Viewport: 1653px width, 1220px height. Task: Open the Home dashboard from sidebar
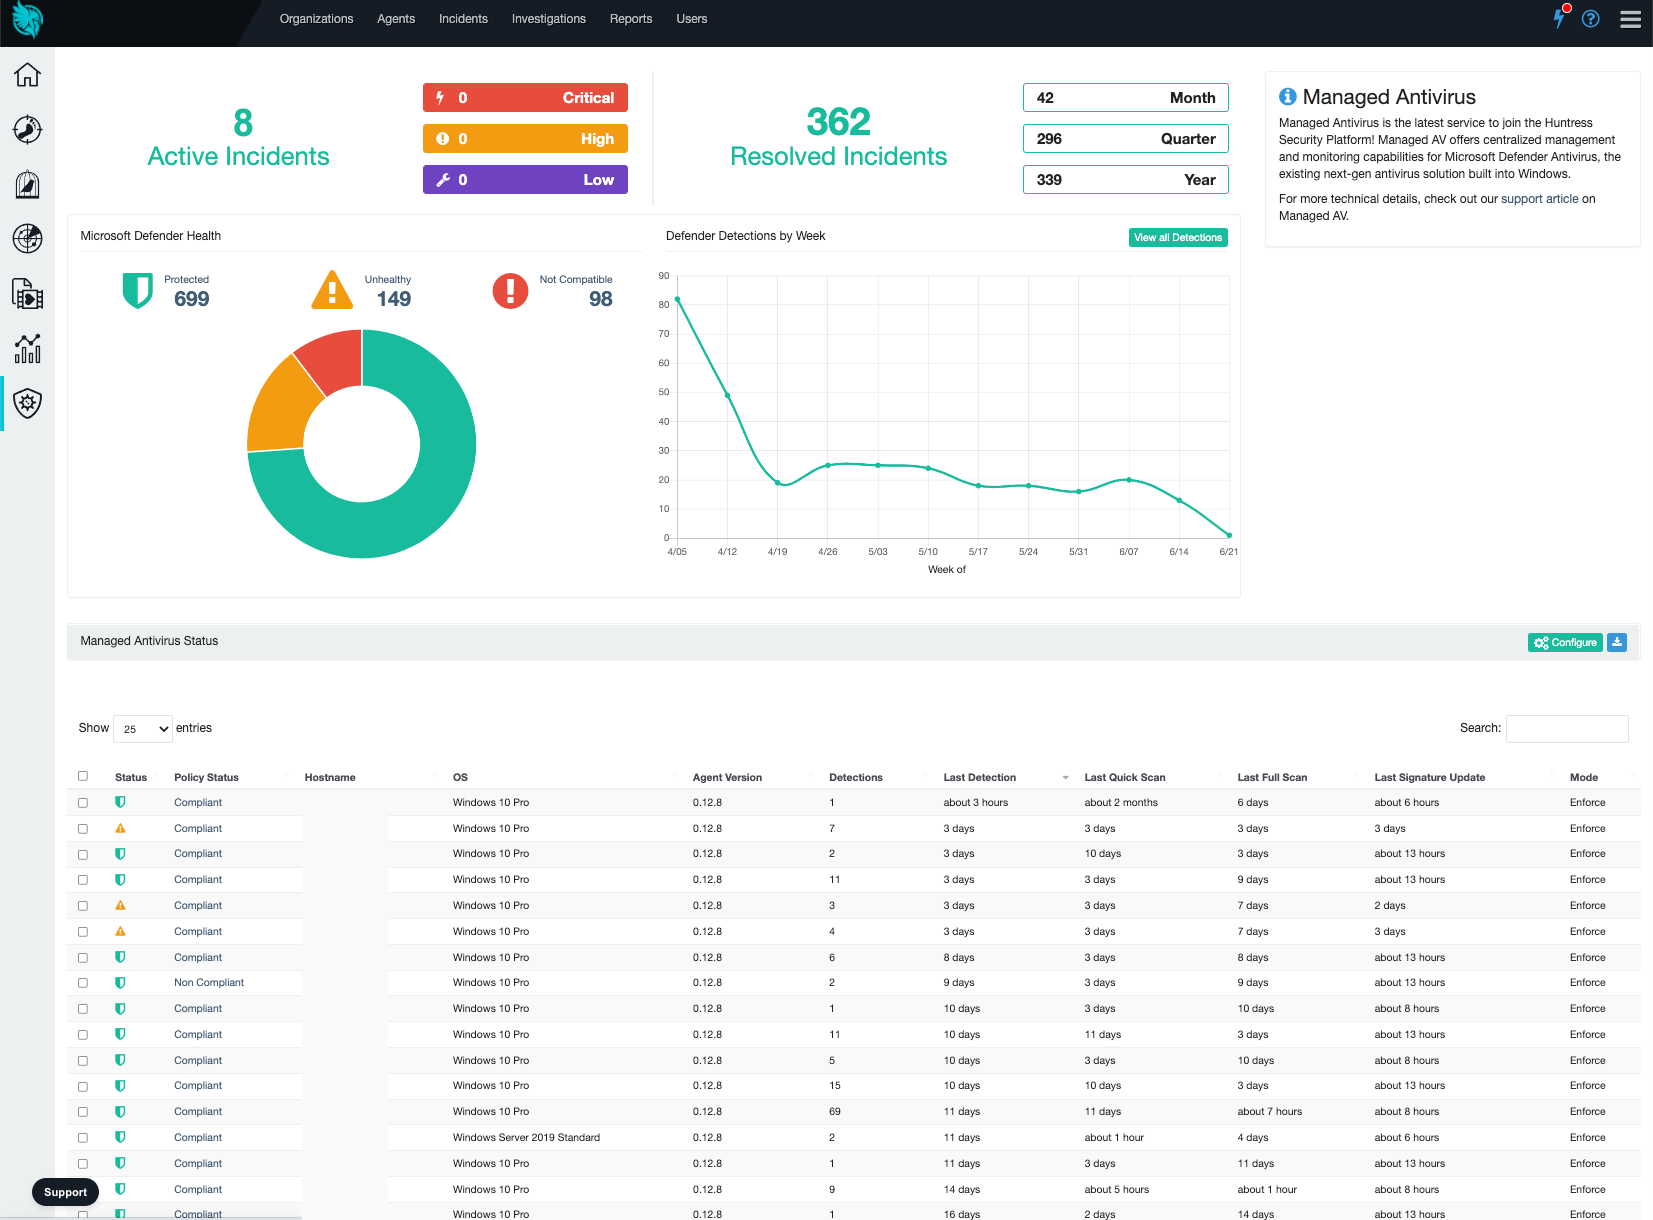tap(27, 75)
